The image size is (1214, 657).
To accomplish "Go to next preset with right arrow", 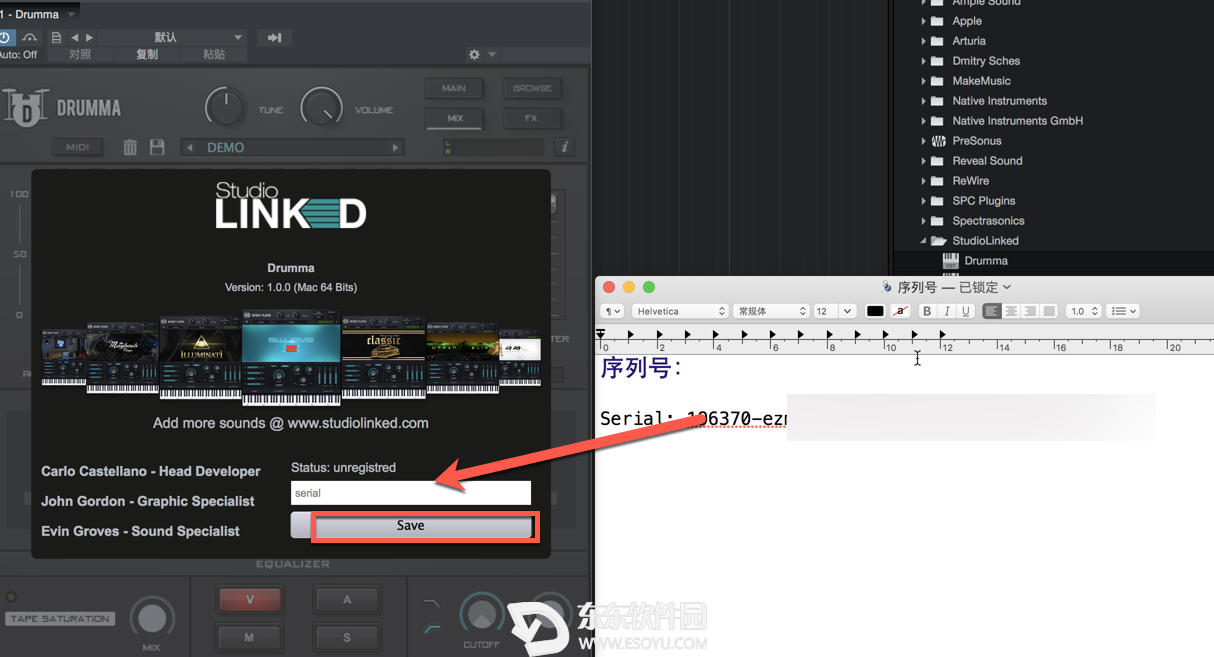I will [89, 38].
